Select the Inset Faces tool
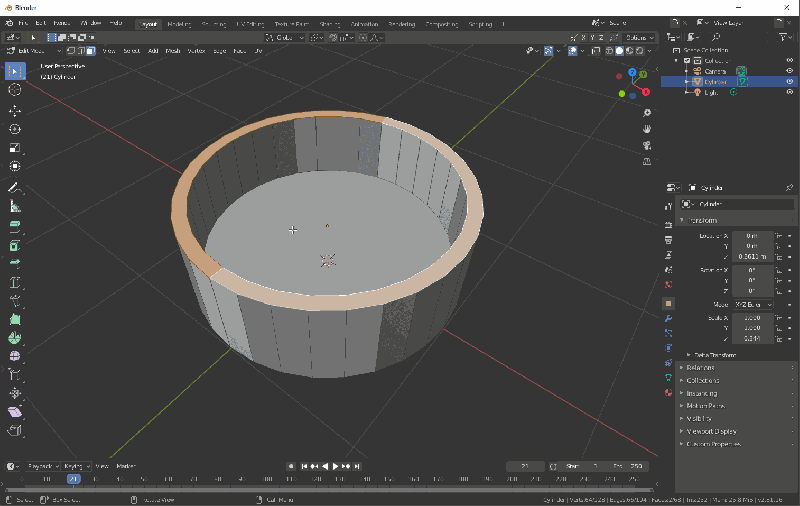Viewport: 800px width, 506px height. click(x=15, y=245)
